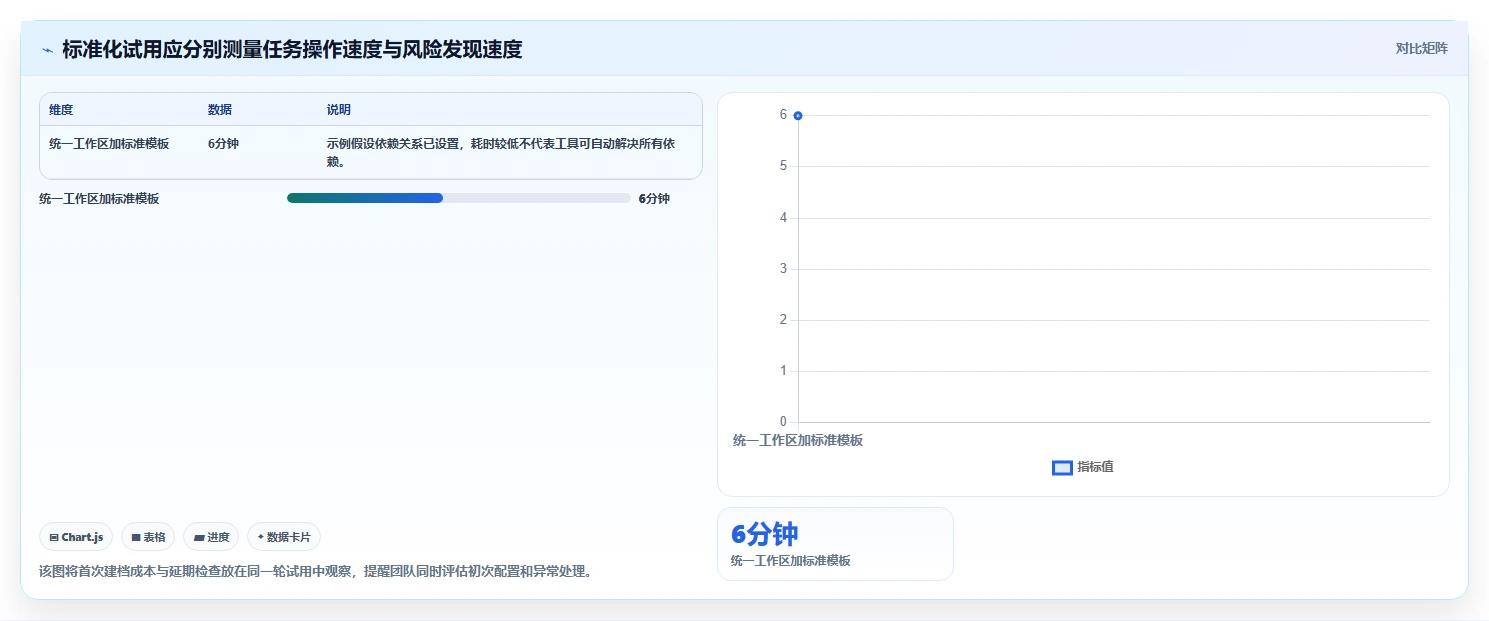This screenshot has width=1489, height=621.
Task: Select table cell 统一工作区加标准模板
Action: tap(109, 144)
